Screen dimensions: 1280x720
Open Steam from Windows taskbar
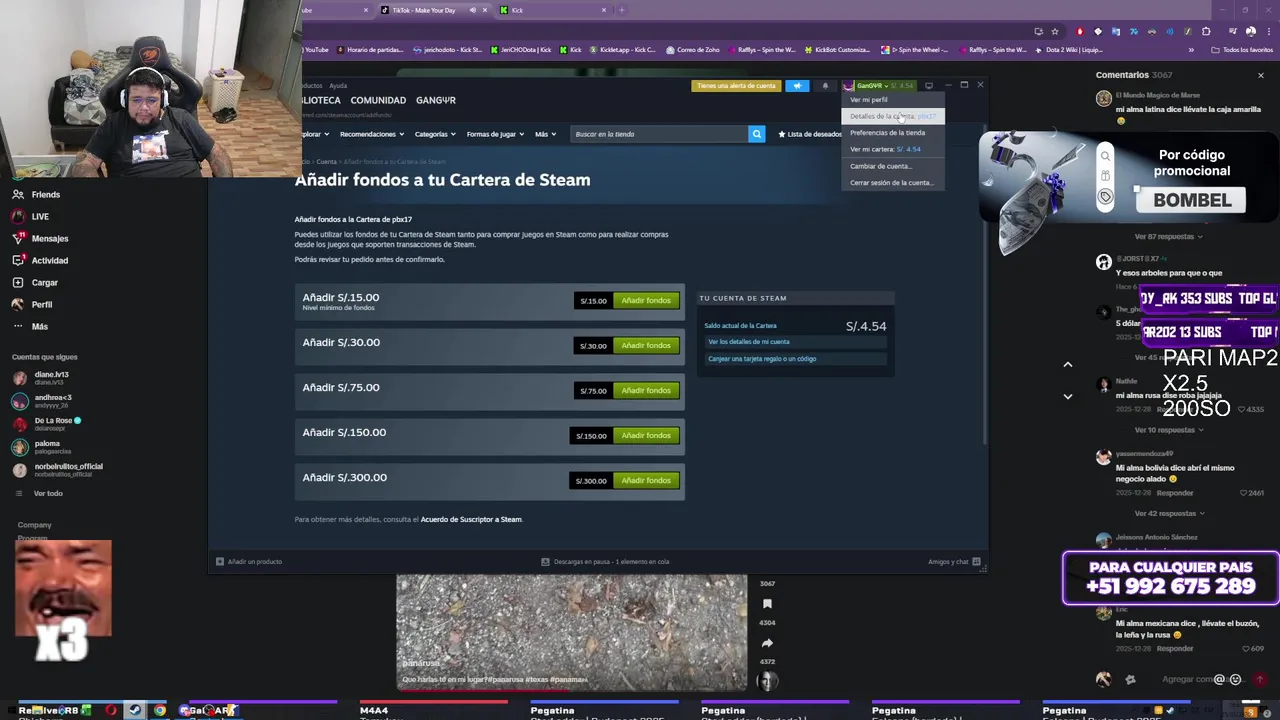pos(134,711)
